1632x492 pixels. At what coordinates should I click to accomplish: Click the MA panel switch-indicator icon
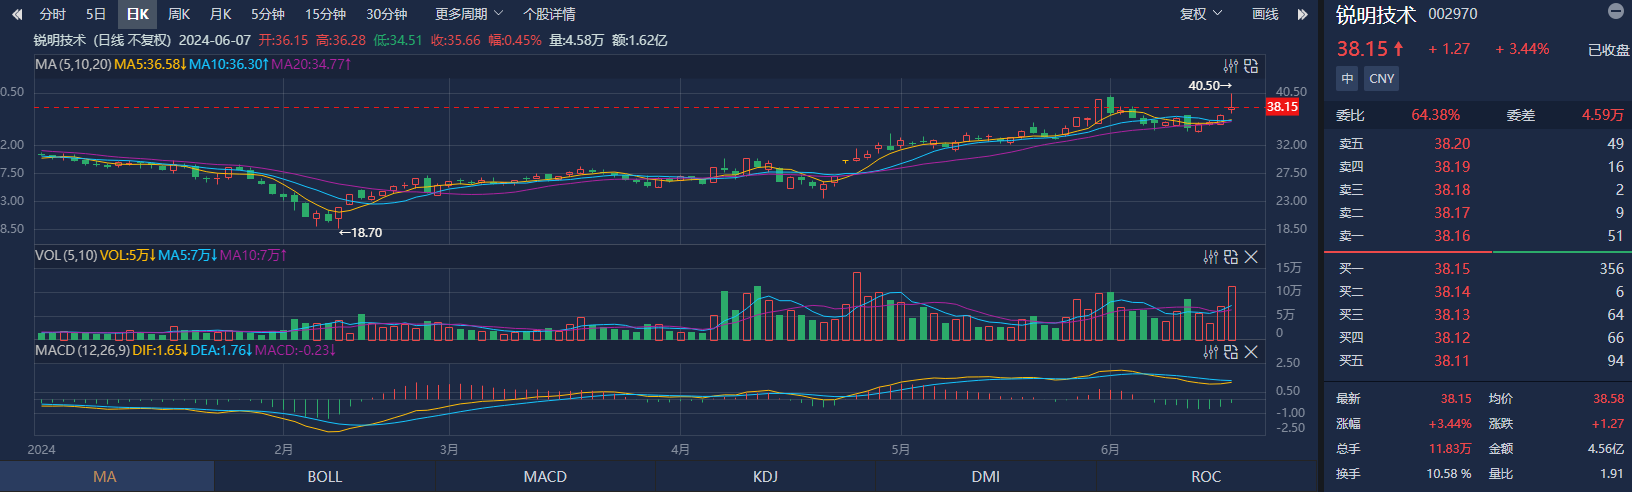click(x=1251, y=66)
